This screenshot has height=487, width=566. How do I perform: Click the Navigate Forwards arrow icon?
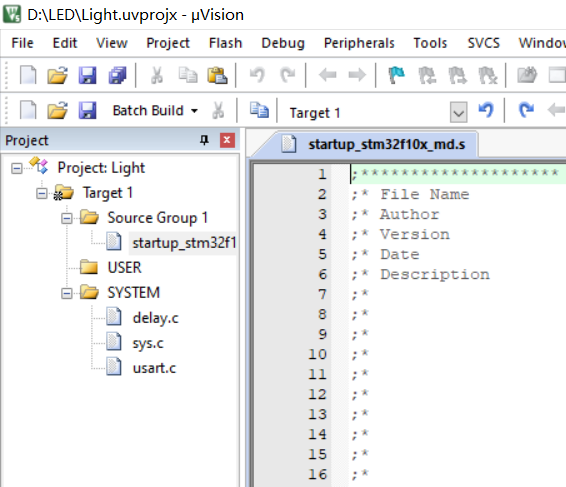pyautogui.click(x=357, y=75)
